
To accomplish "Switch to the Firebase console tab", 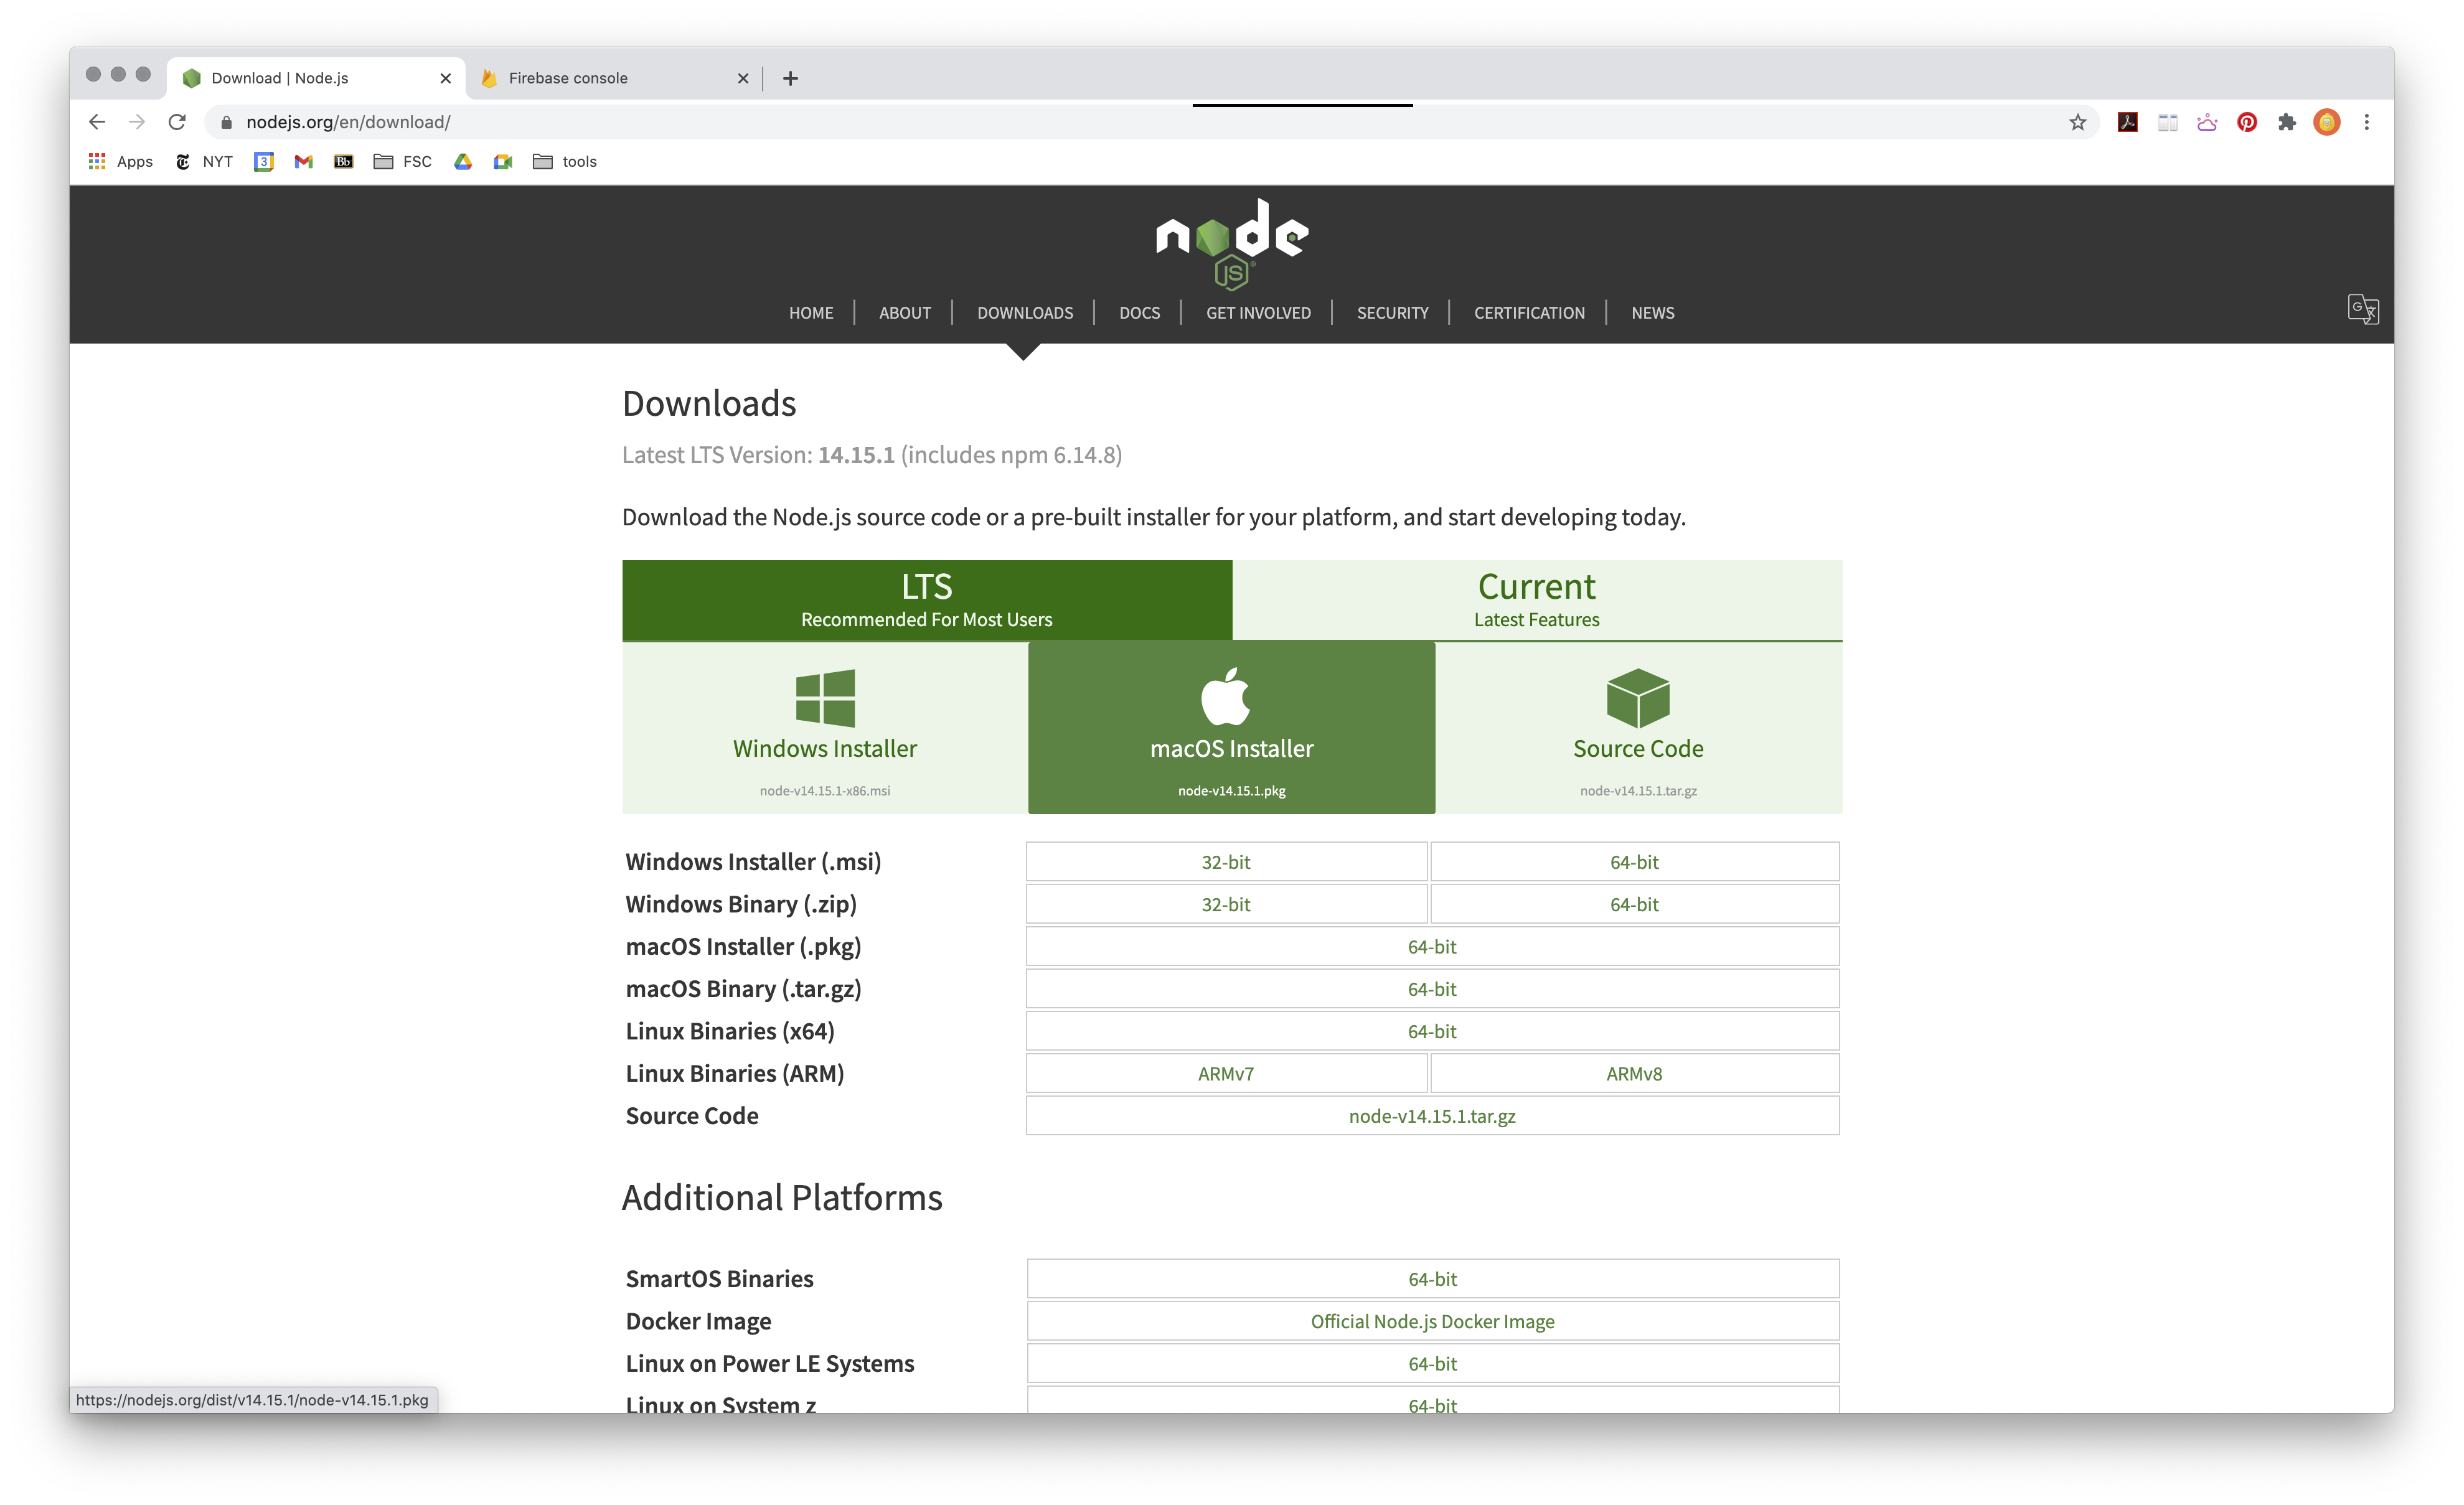I will [614, 78].
